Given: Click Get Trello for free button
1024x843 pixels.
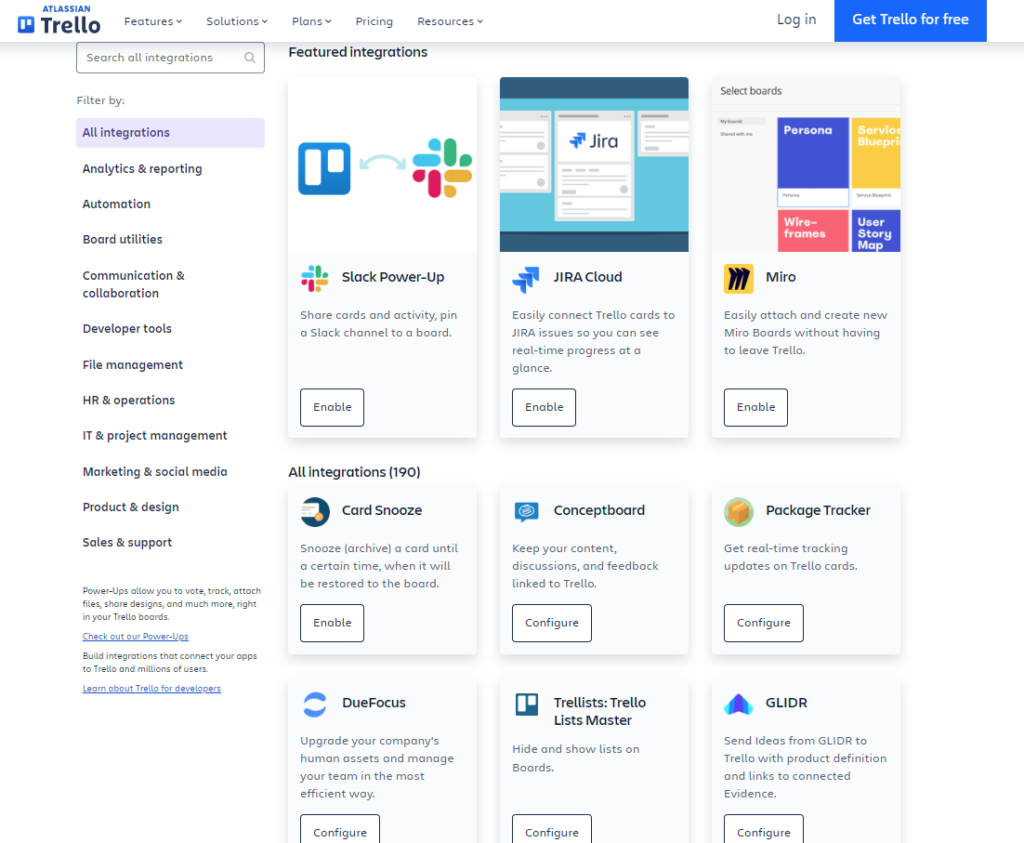Looking at the screenshot, I should tap(910, 20).
